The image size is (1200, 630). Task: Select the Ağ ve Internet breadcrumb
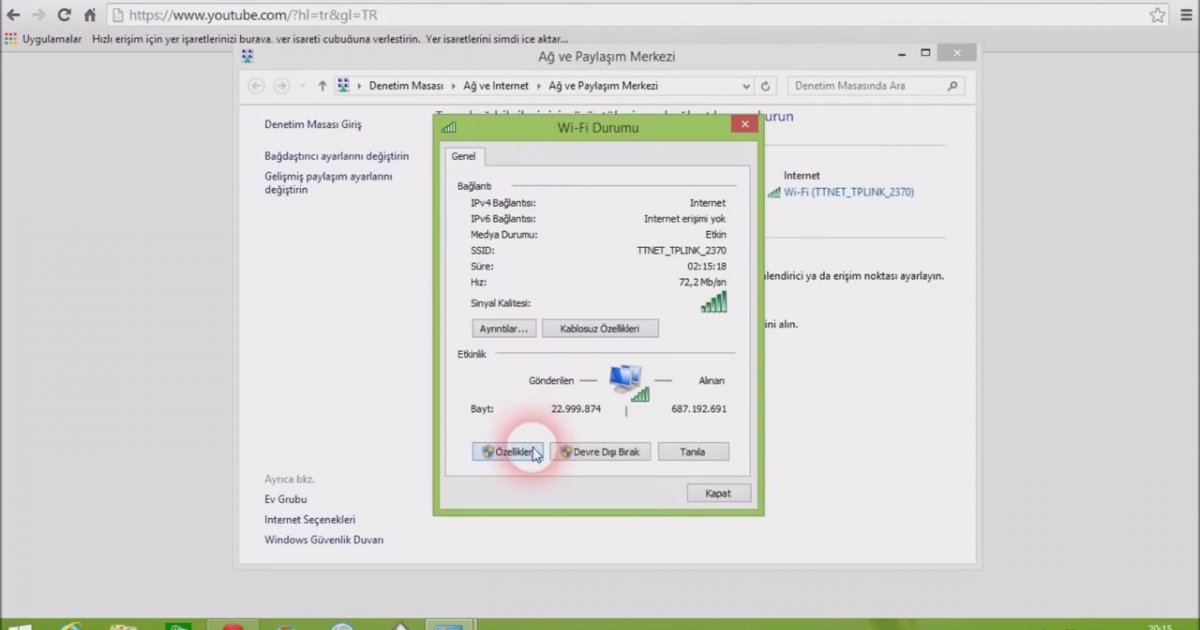point(495,86)
